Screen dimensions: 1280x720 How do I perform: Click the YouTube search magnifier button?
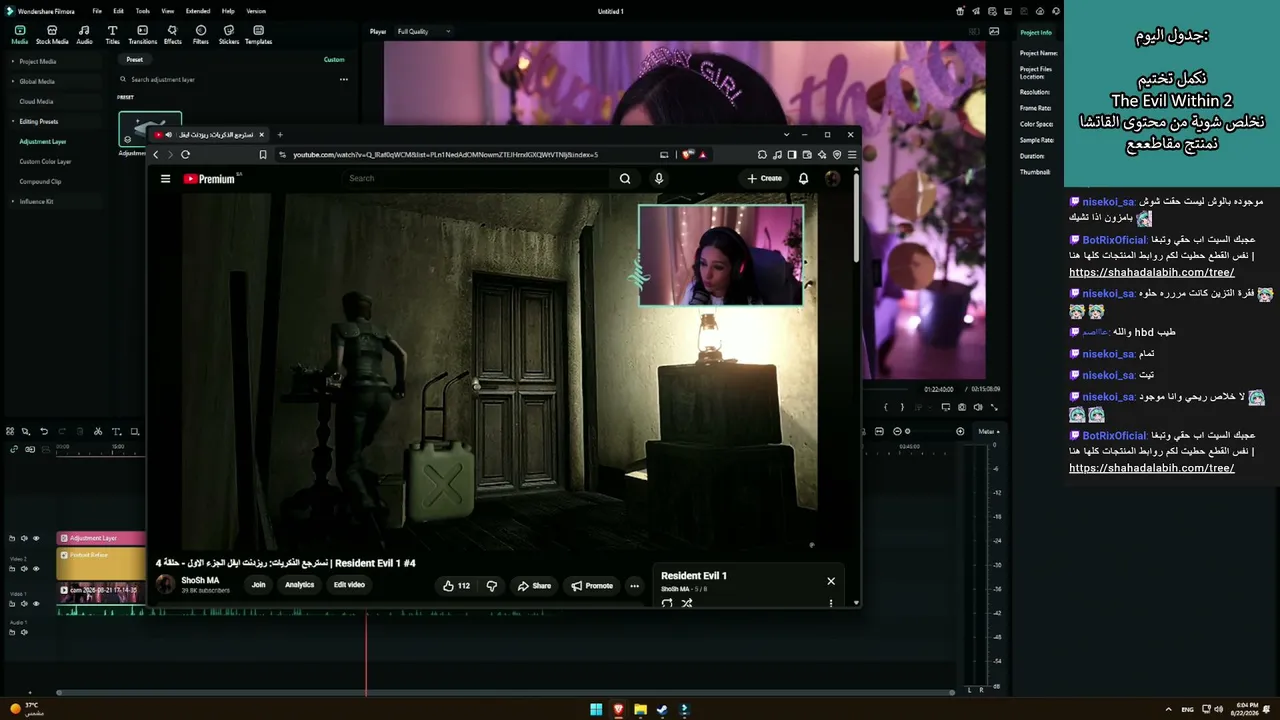click(x=625, y=178)
